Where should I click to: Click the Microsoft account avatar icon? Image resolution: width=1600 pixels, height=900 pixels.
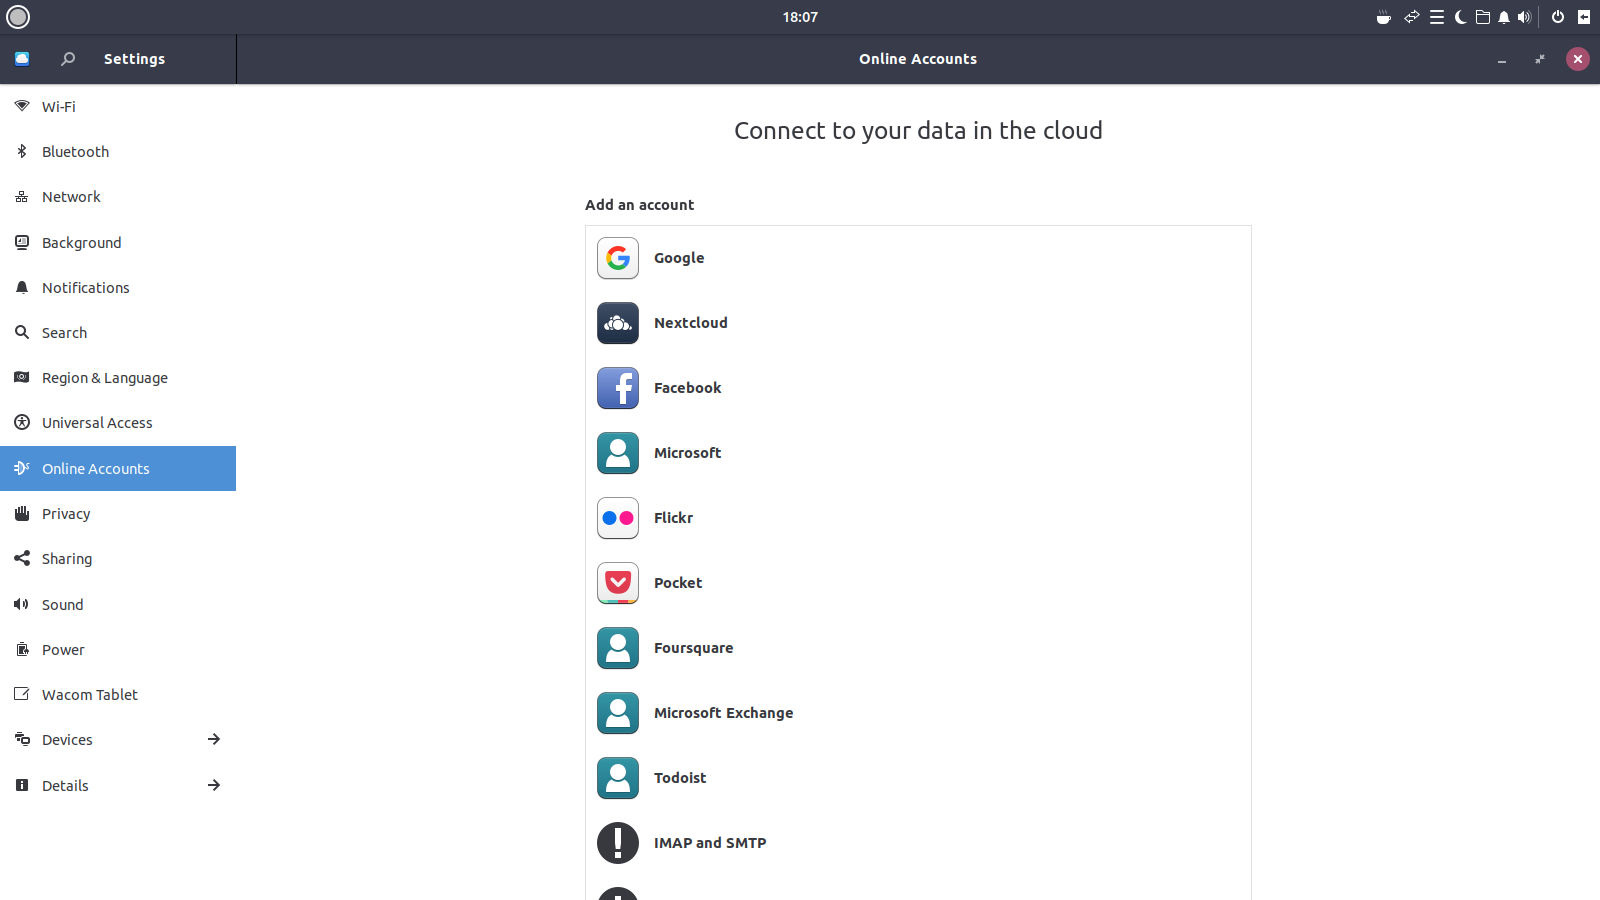tap(618, 453)
